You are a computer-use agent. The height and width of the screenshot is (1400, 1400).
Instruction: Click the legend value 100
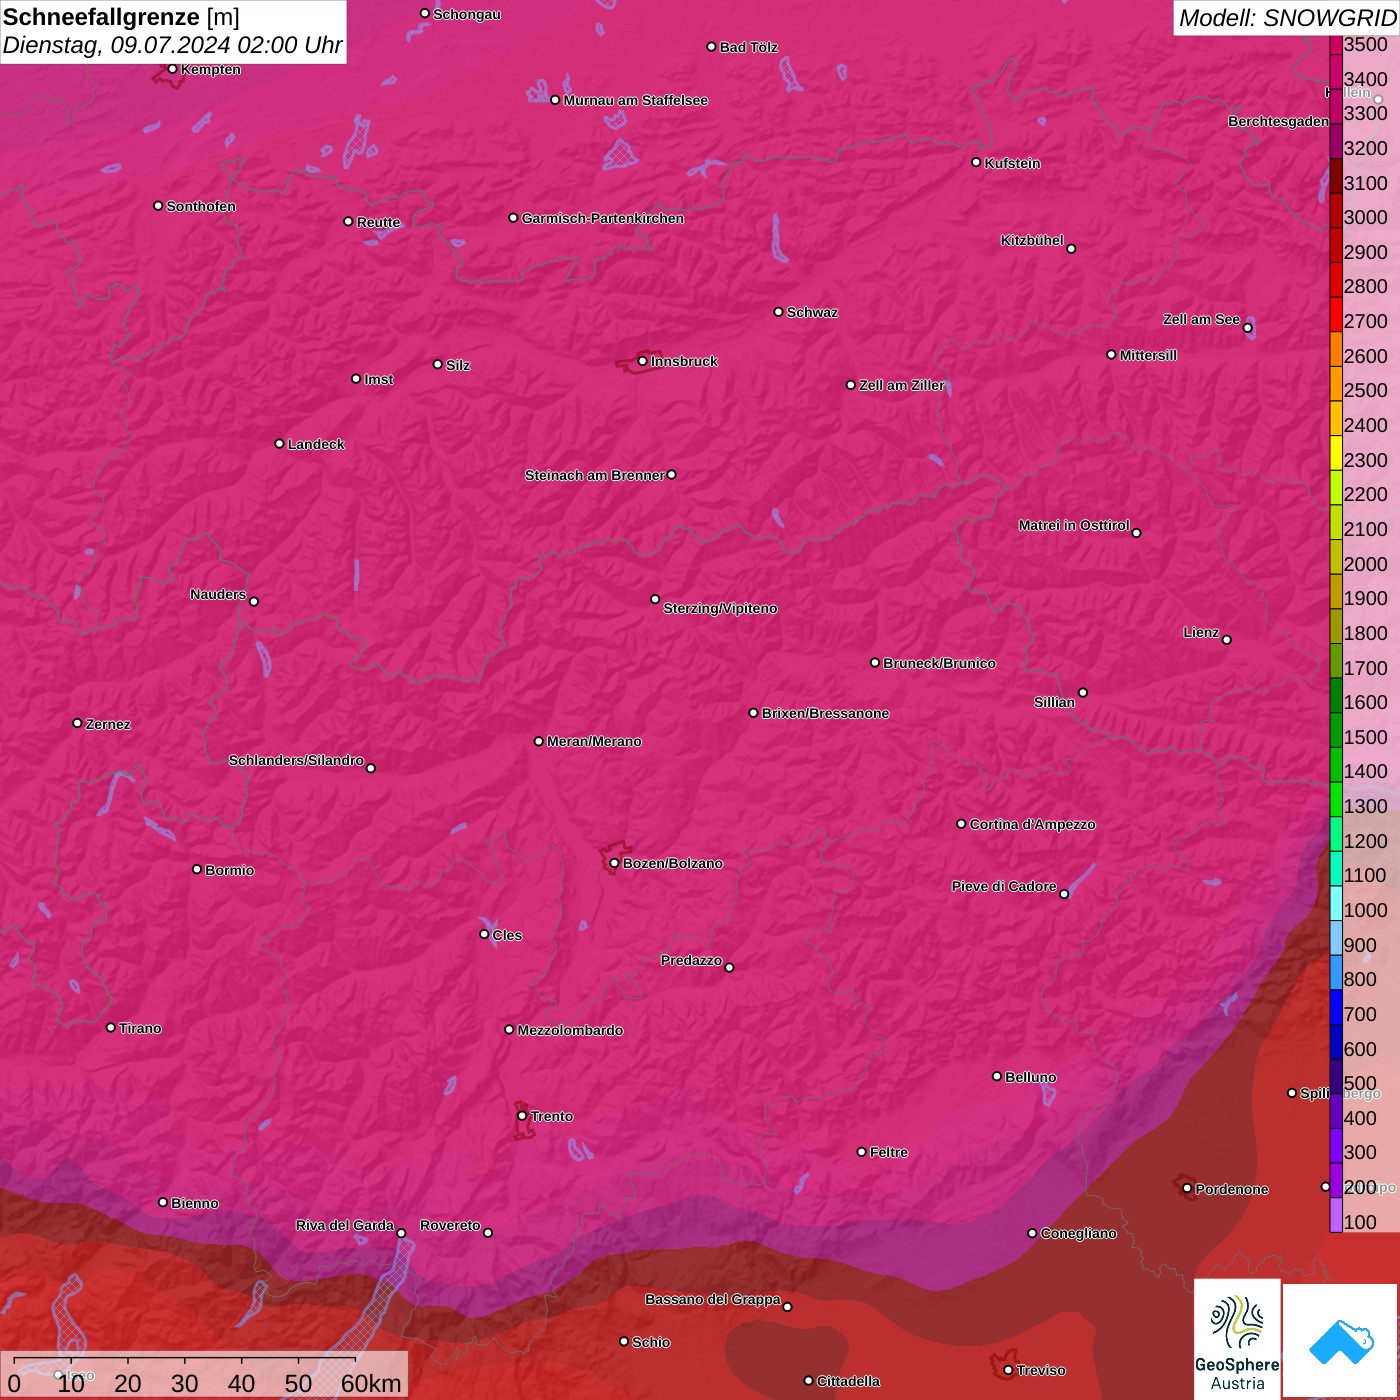pos(1360,1222)
